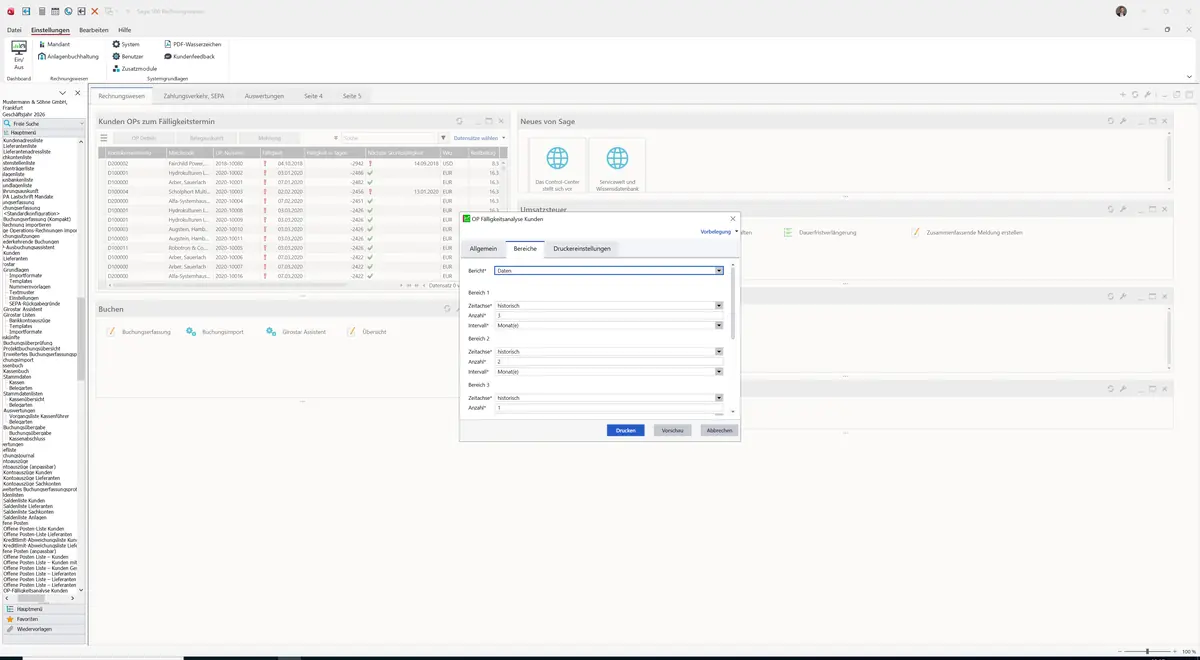
Task: Select OP-Fälligkeitsanalyse Kunden in the sidebar tree
Action: (x=36, y=591)
